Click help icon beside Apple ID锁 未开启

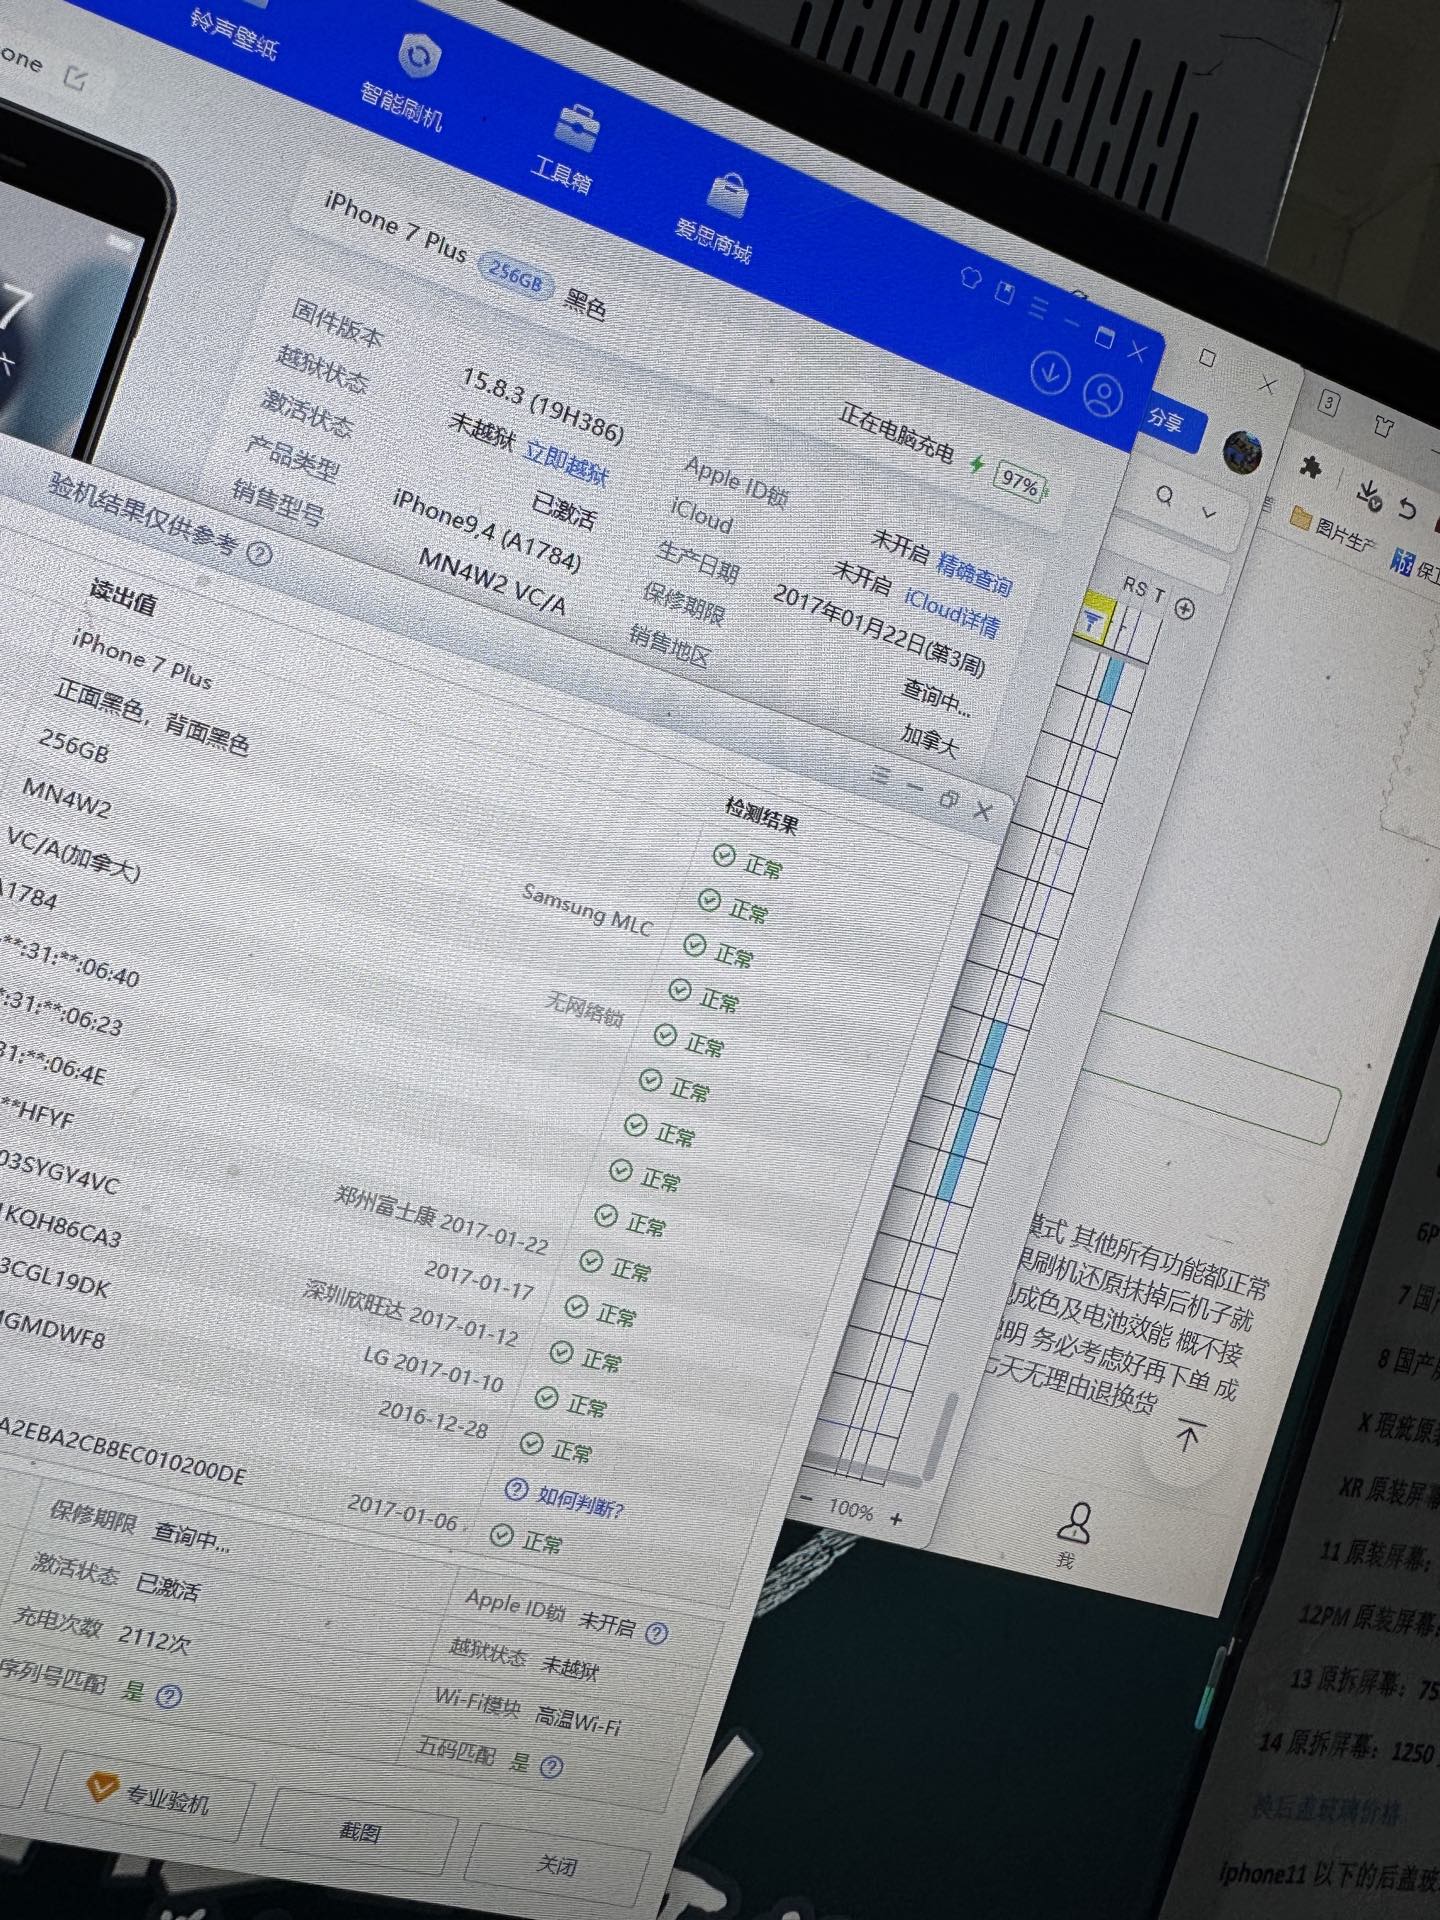(x=656, y=1634)
